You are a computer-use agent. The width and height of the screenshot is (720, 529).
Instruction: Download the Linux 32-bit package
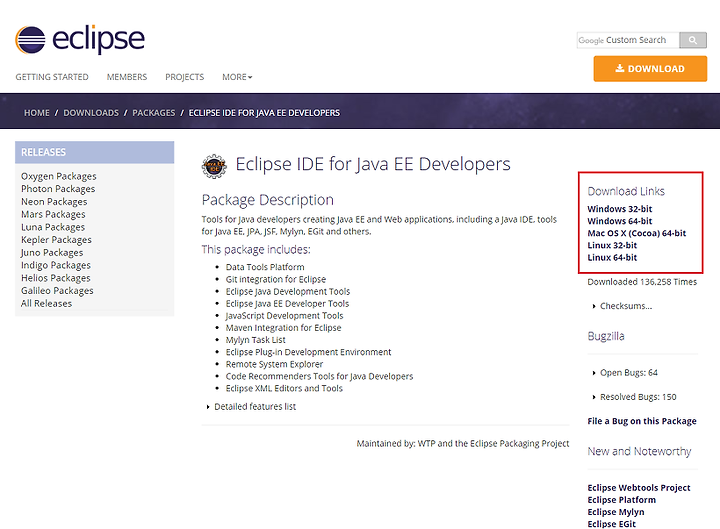pos(612,246)
